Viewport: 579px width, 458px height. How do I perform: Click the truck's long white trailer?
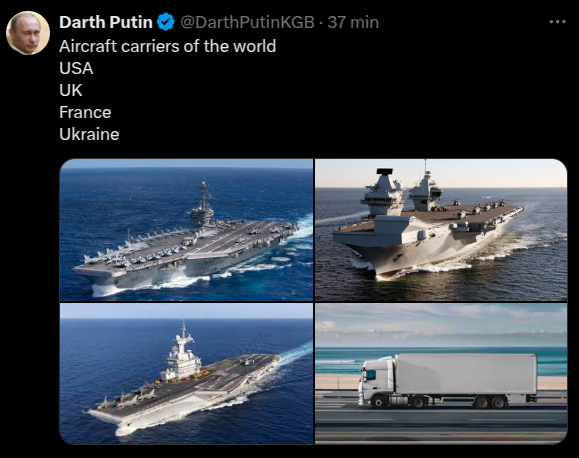pyautogui.click(x=466, y=374)
